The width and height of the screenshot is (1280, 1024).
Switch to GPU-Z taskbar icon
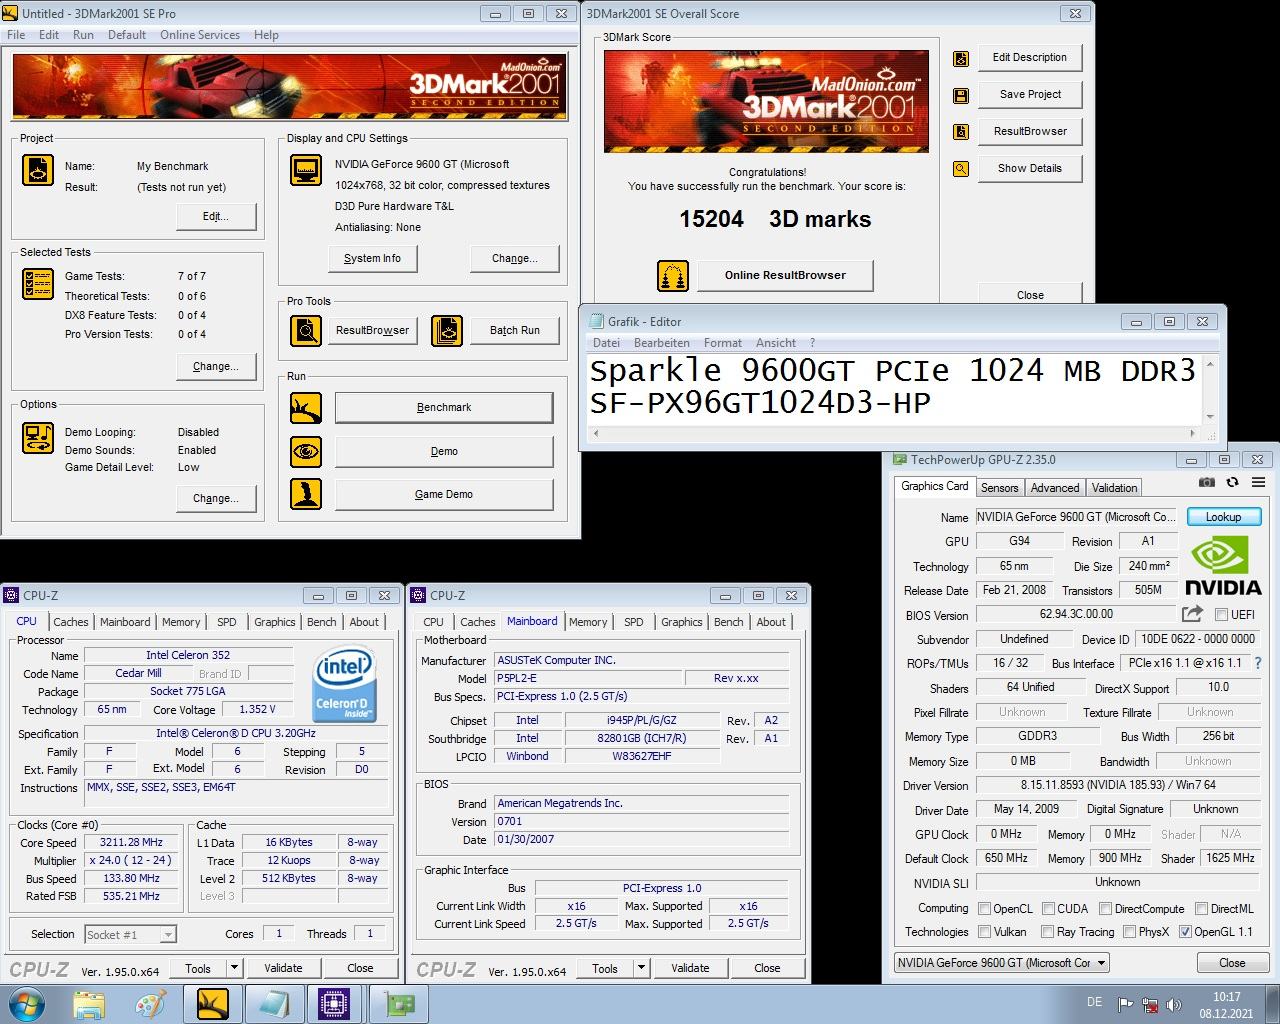(x=400, y=1004)
